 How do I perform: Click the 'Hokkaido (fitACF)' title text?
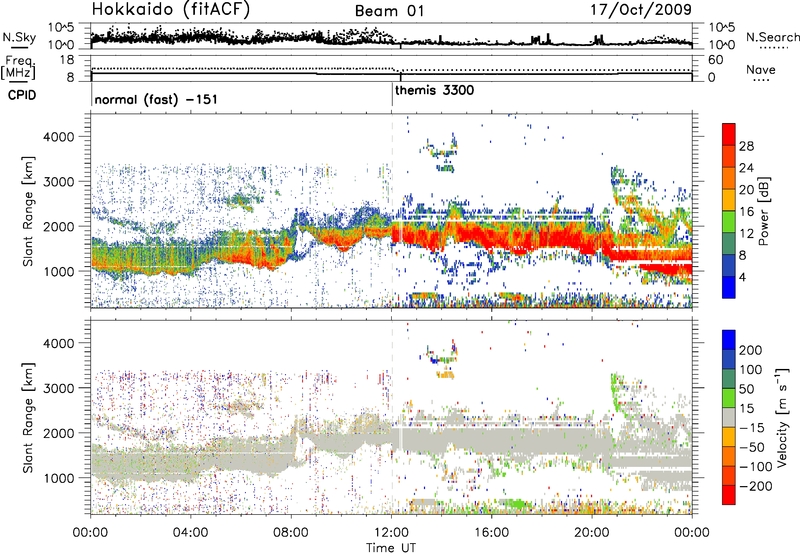pos(170,9)
